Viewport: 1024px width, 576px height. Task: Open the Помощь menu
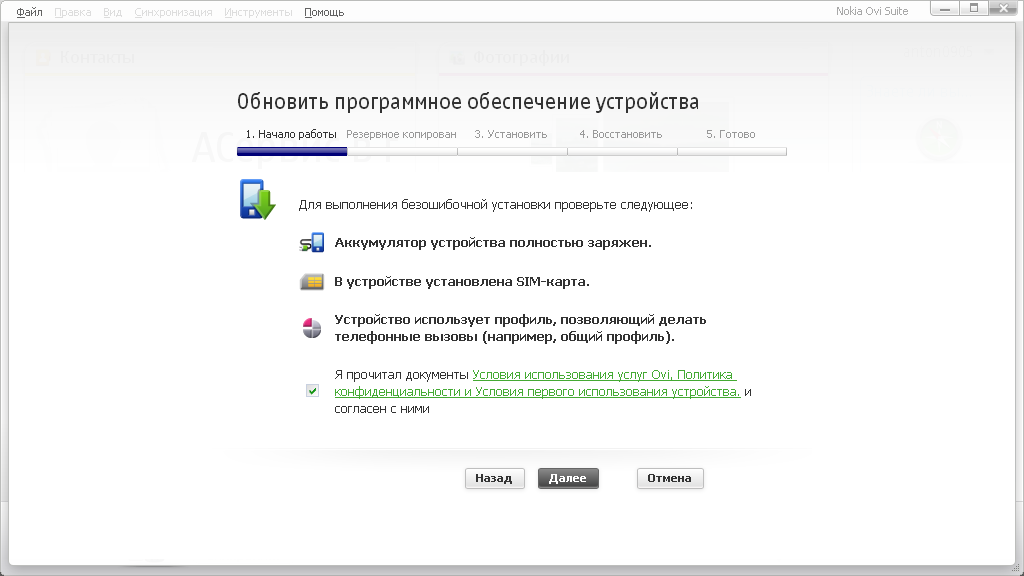coord(324,12)
